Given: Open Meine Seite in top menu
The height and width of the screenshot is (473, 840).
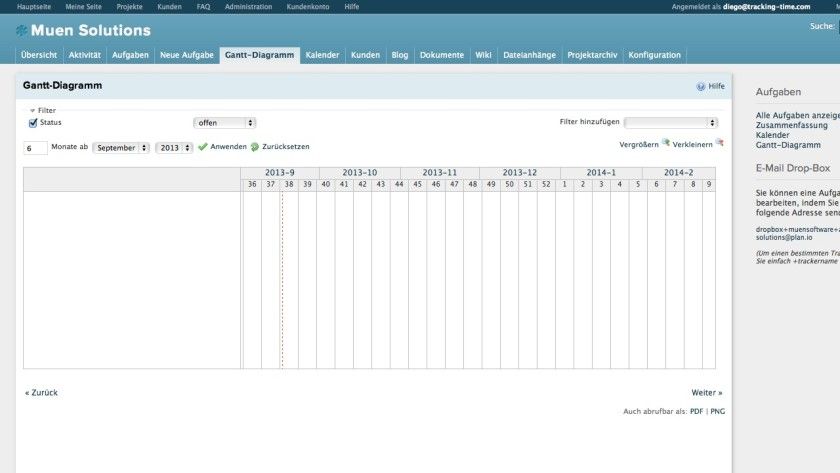Looking at the screenshot, I should [x=83, y=7].
